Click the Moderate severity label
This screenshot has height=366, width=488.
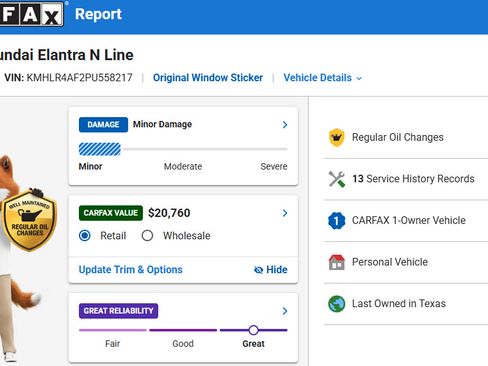183,166
